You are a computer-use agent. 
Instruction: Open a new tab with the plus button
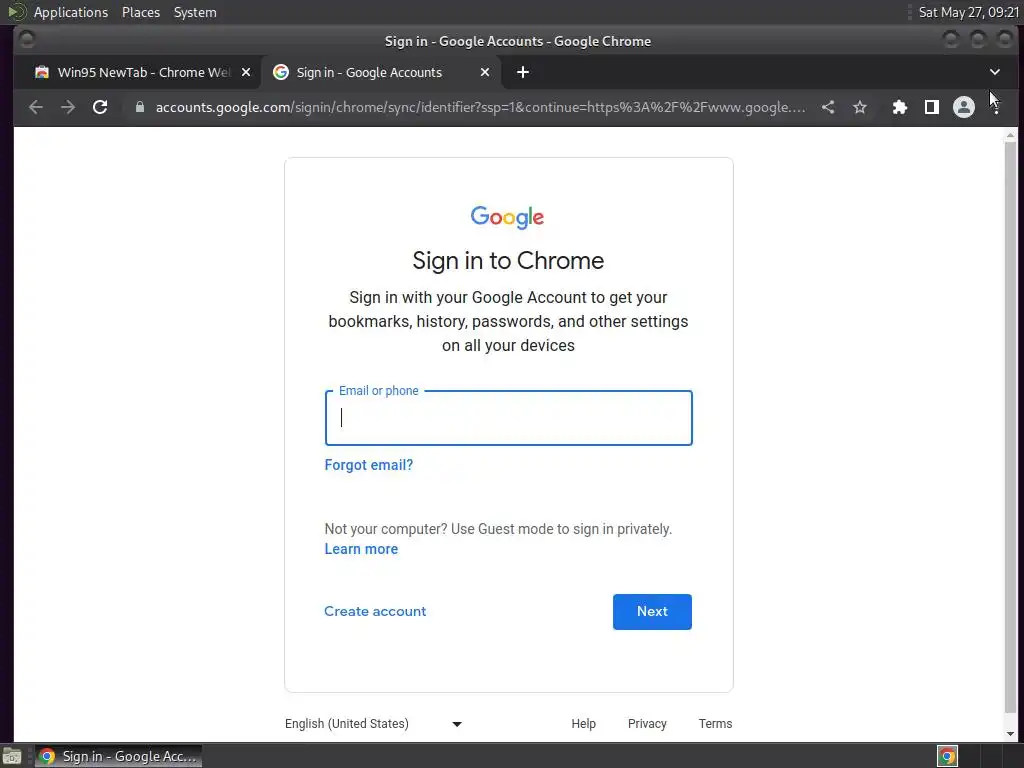tap(522, 72)
